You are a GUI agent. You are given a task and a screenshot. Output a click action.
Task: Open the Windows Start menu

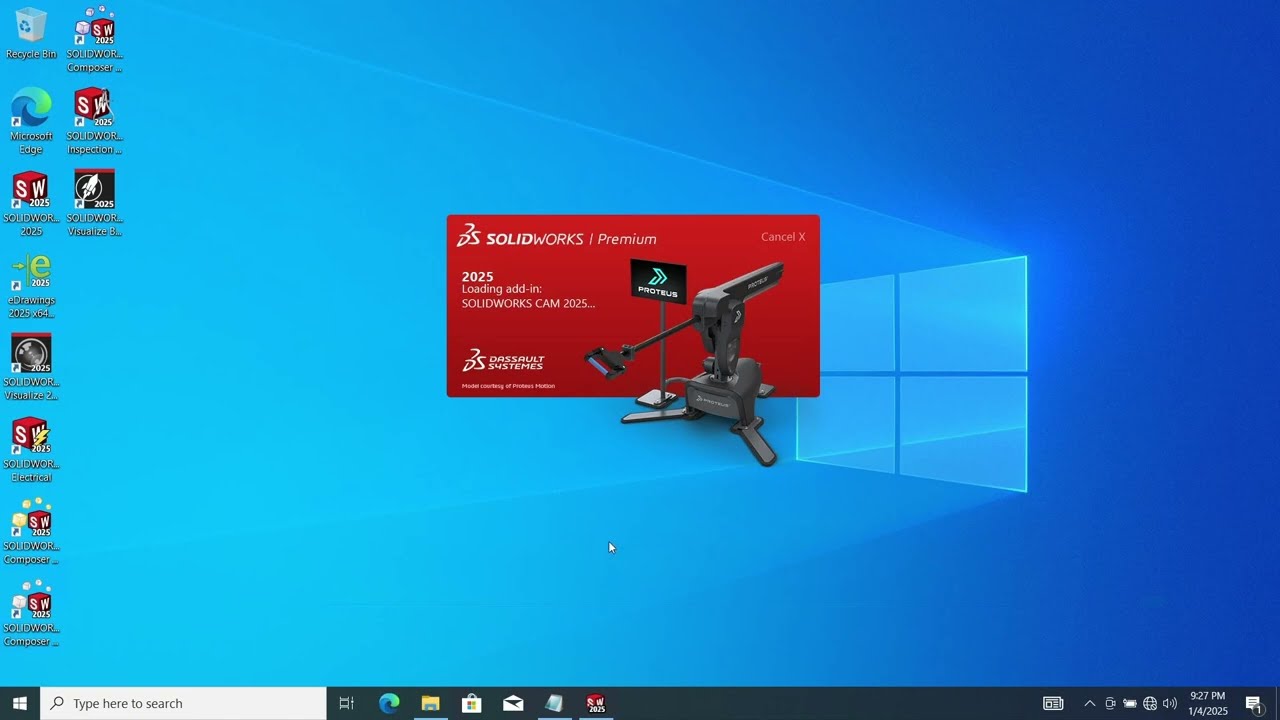20,703
